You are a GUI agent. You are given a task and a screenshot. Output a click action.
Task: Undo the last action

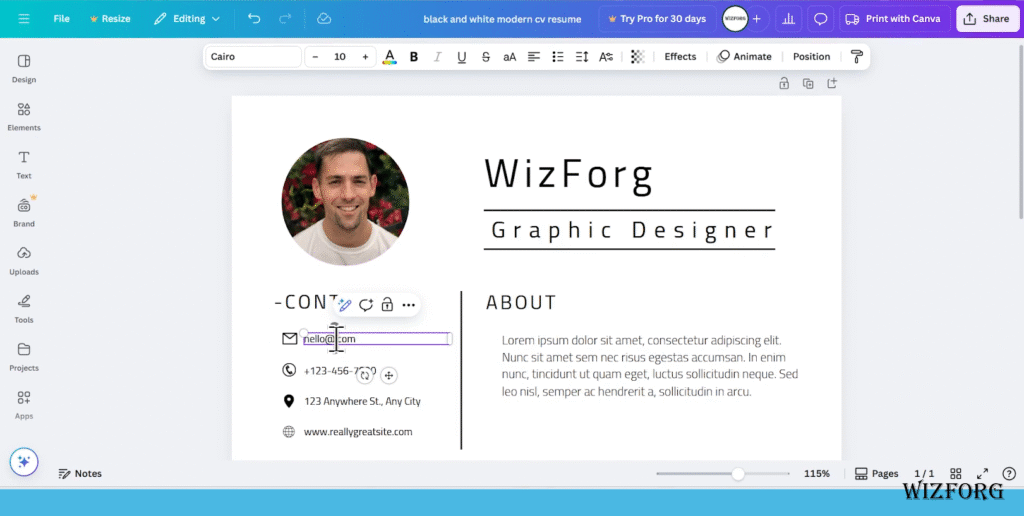pos(254,19)
